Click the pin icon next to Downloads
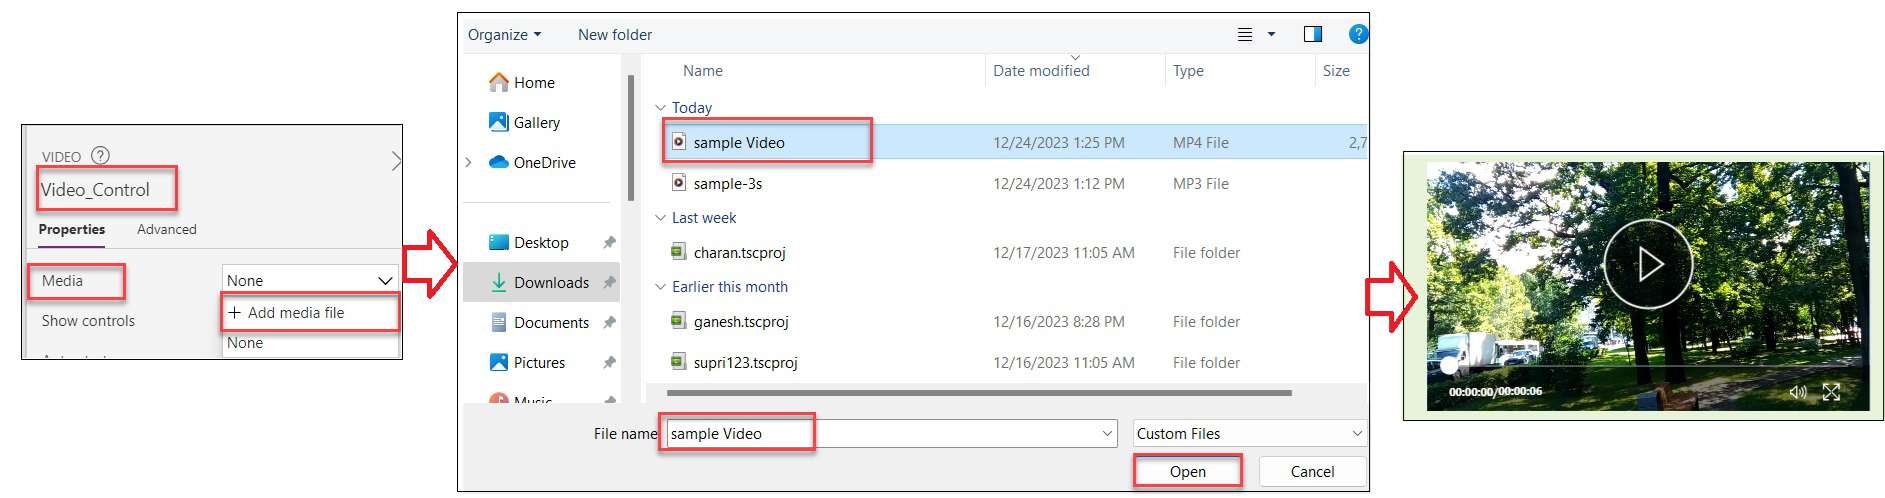The image size is (1885, 498). (609, 282)
